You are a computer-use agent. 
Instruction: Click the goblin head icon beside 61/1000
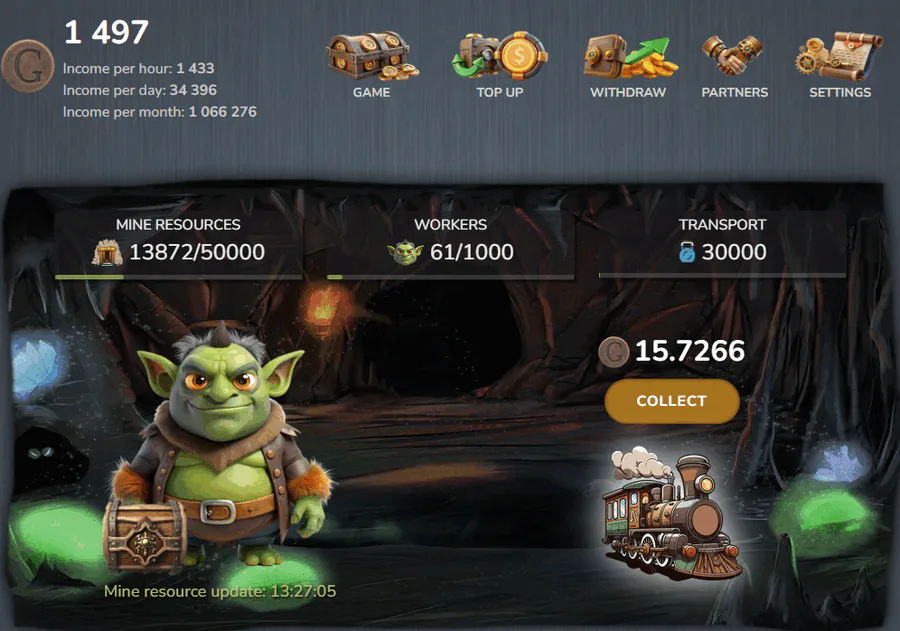[x=405, y=253]
